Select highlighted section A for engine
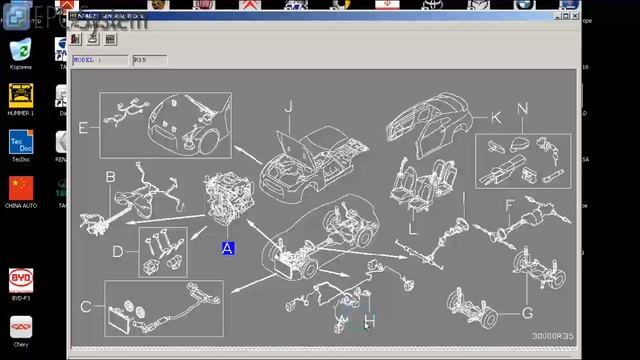The image size is (640, 360). point(228,249)
